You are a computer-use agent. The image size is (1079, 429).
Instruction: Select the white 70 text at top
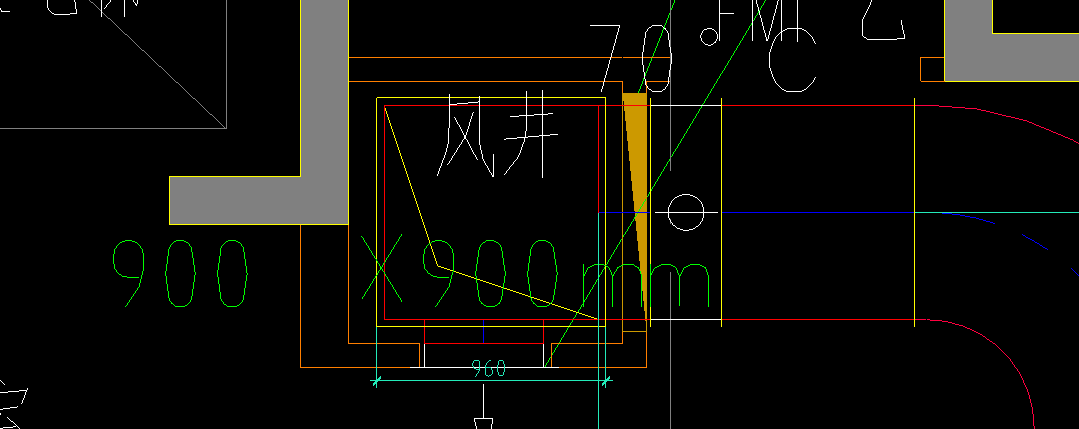pyautogui.click(x=632, y=58)
